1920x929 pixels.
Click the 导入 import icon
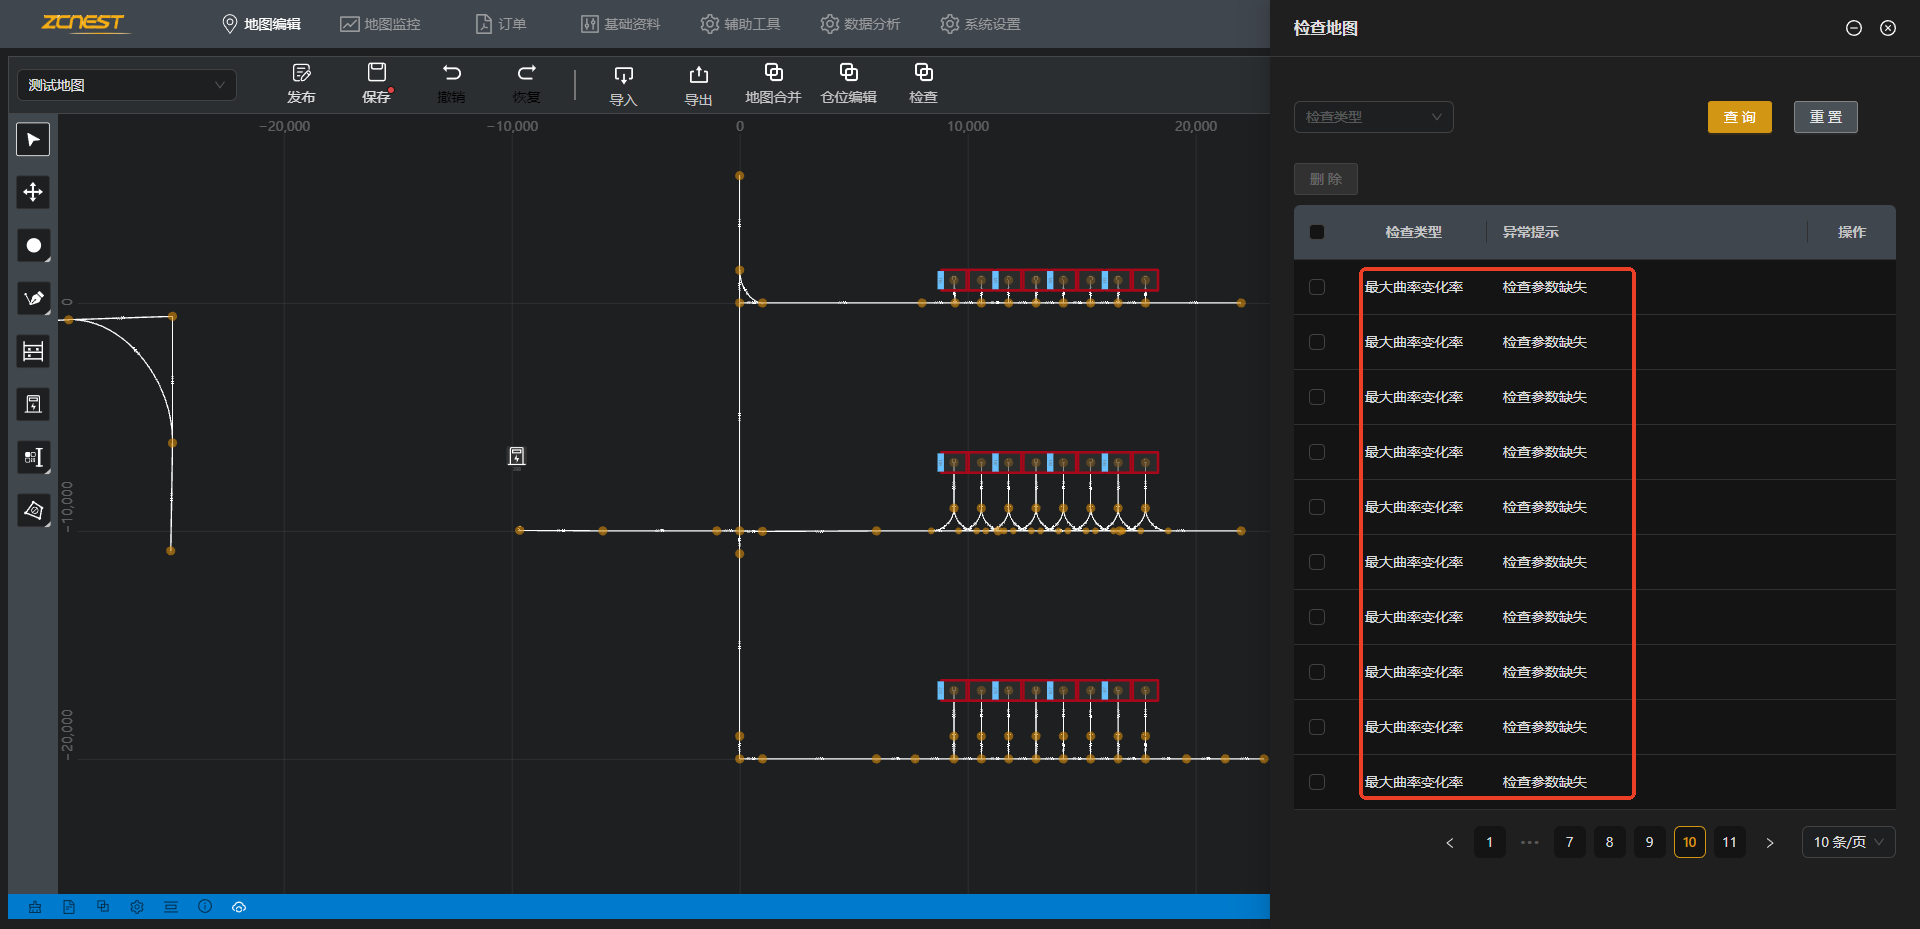(x=623, y=74)
